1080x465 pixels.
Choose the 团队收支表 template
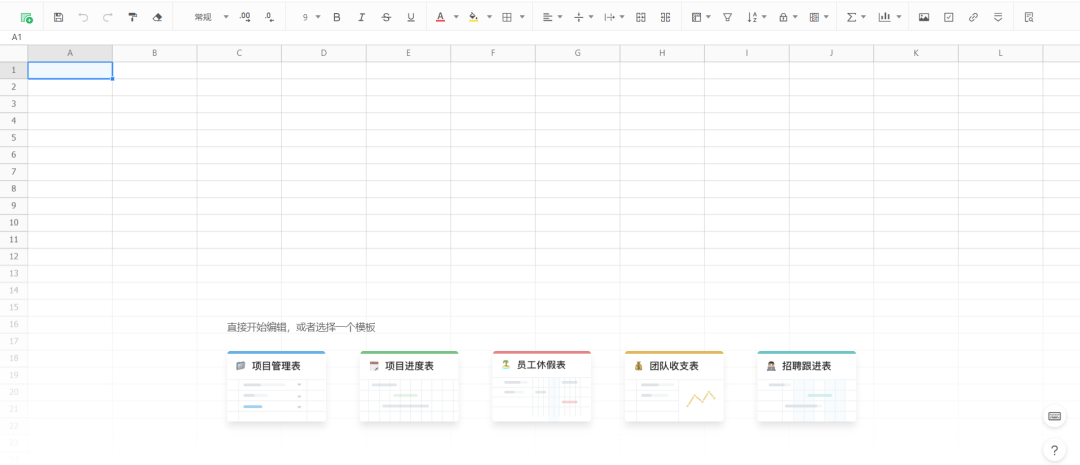(673, 386)
